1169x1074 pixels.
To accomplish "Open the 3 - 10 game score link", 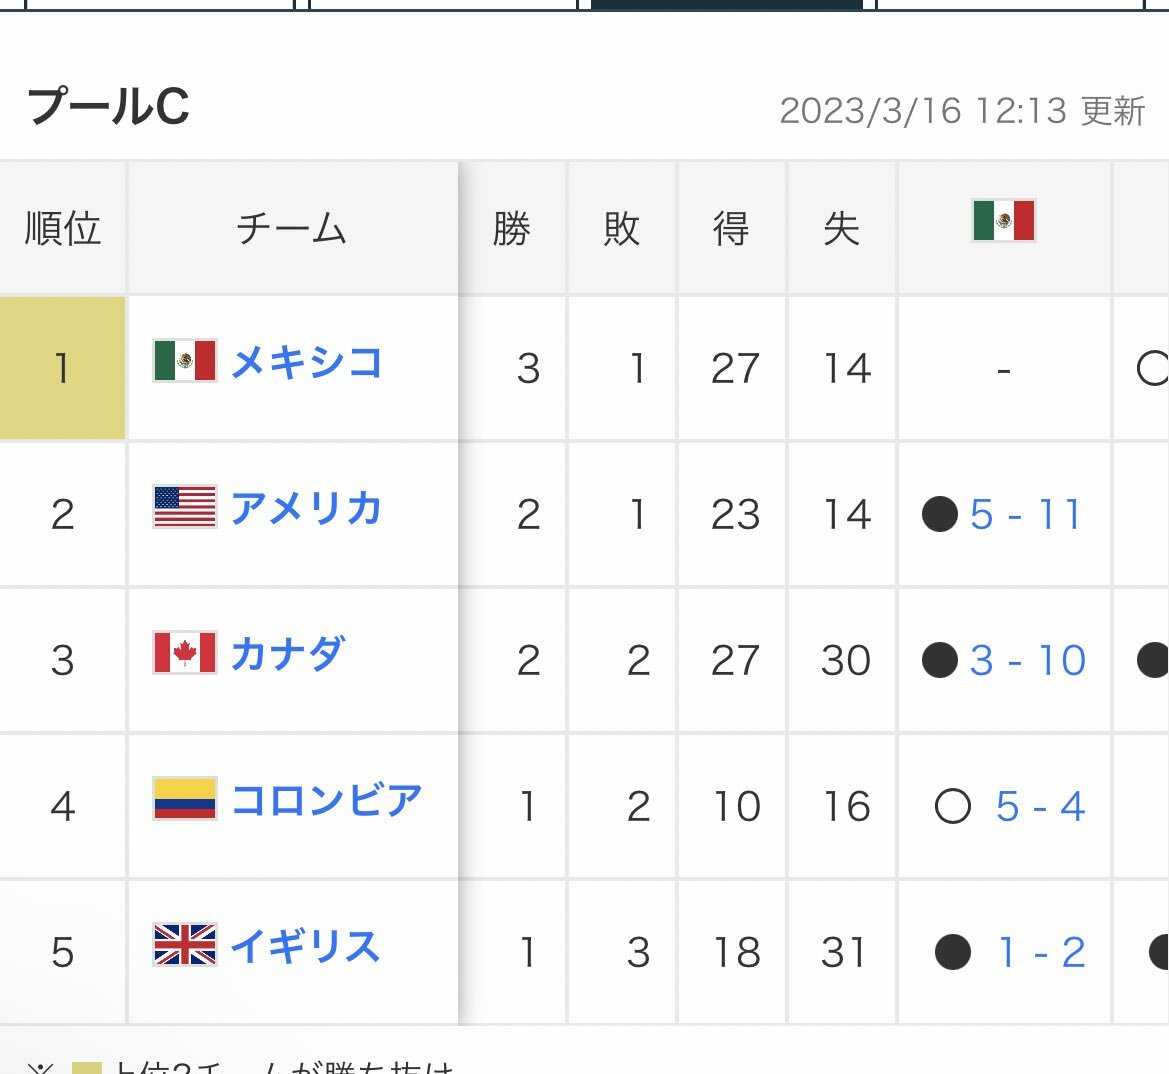I will (x=1027, y=660).
